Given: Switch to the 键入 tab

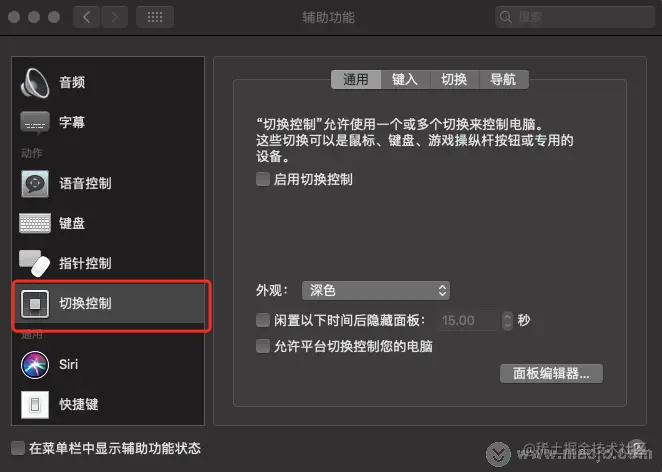Looking at the screenshot, I should [x=405, y=79].
